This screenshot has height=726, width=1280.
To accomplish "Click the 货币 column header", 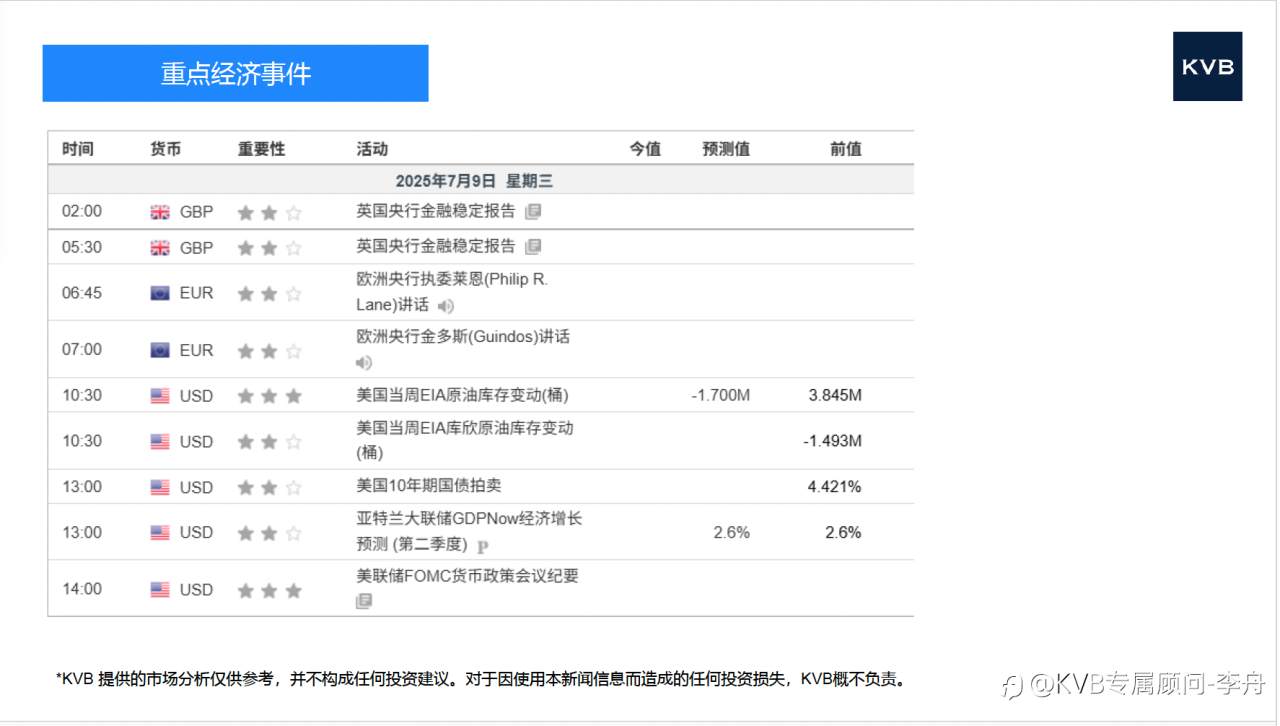I will (165, 149).
